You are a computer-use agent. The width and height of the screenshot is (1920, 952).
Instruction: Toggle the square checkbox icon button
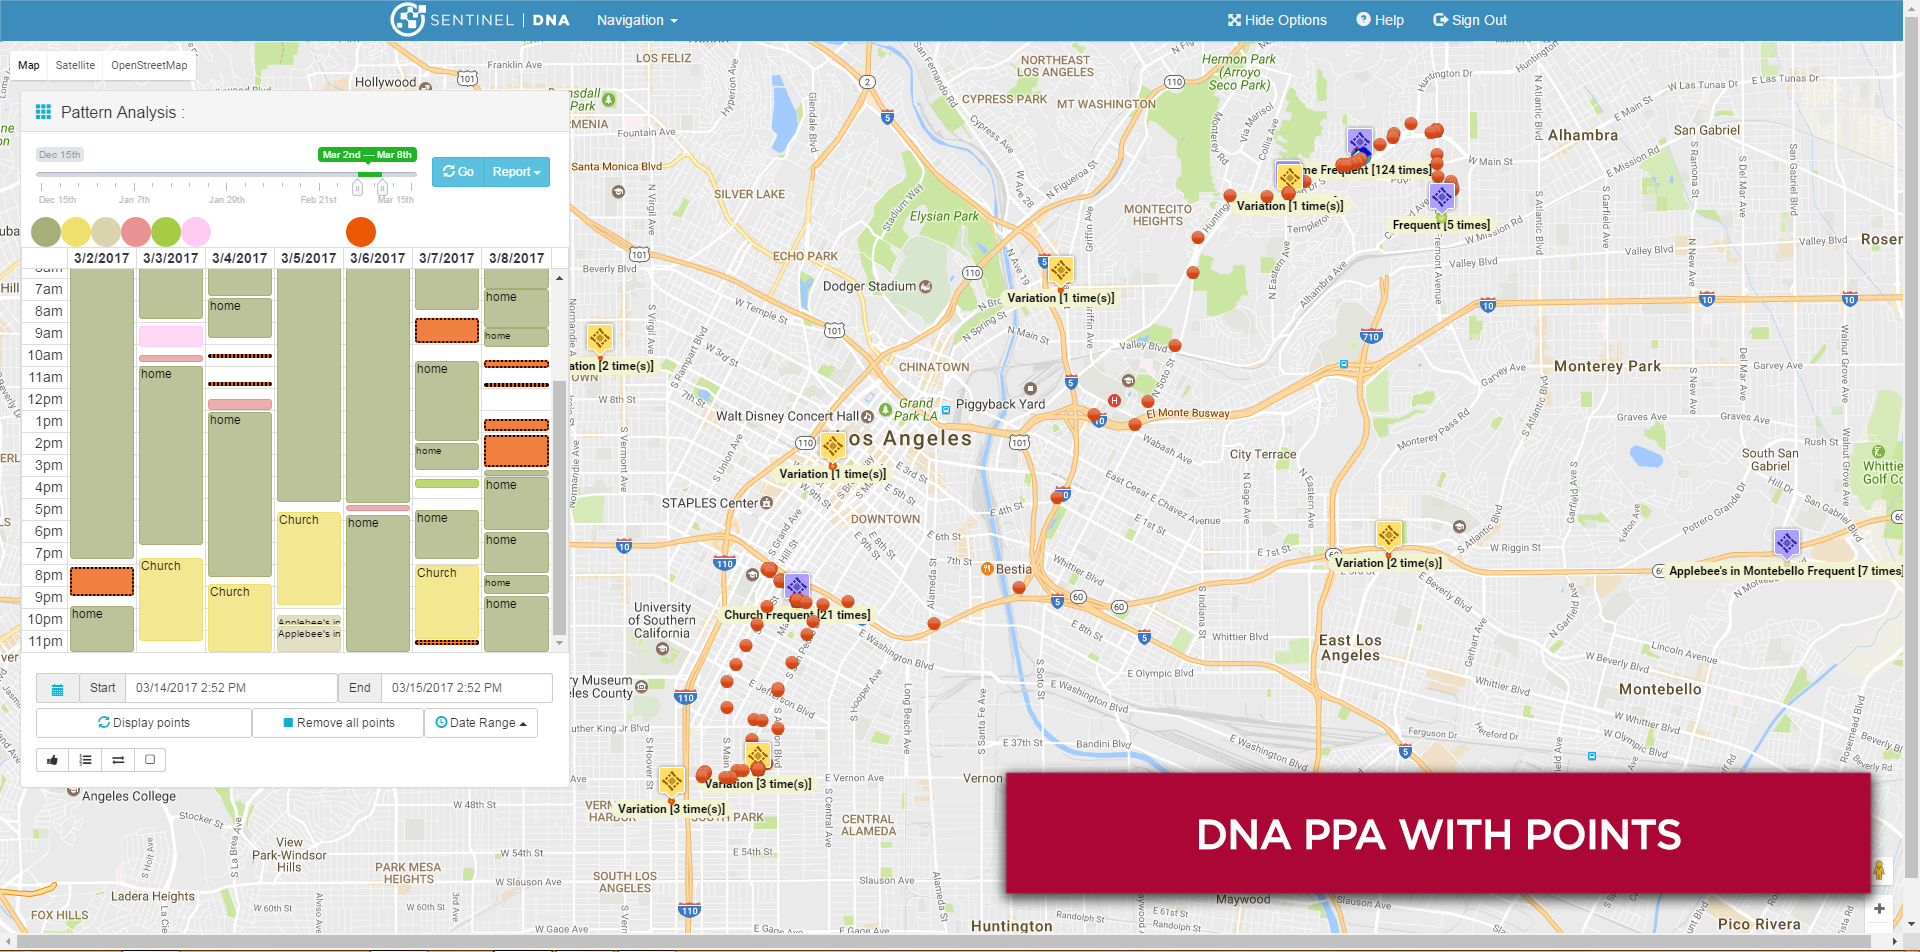tap(150, 760)
